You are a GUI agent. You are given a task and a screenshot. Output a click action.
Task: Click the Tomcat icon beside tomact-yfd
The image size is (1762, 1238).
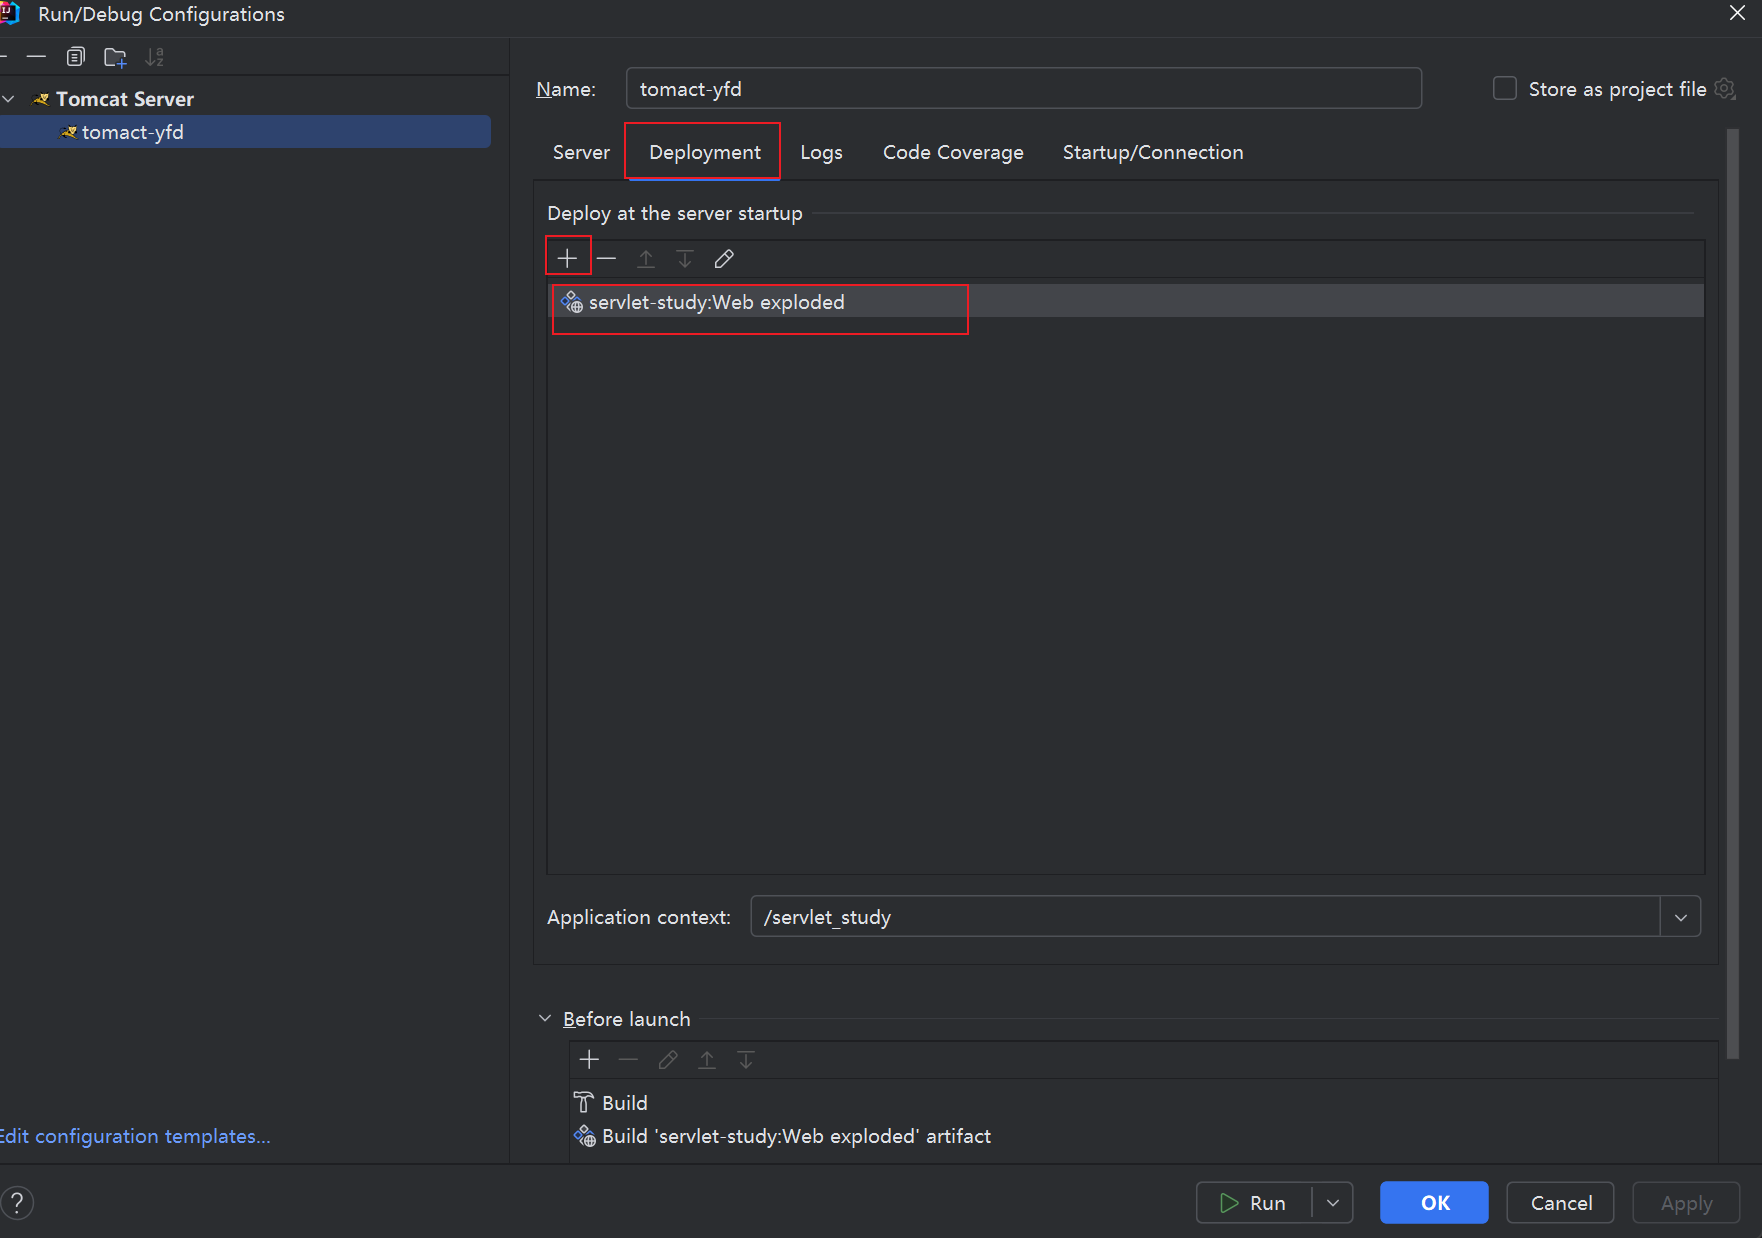[x=69, y=132]
